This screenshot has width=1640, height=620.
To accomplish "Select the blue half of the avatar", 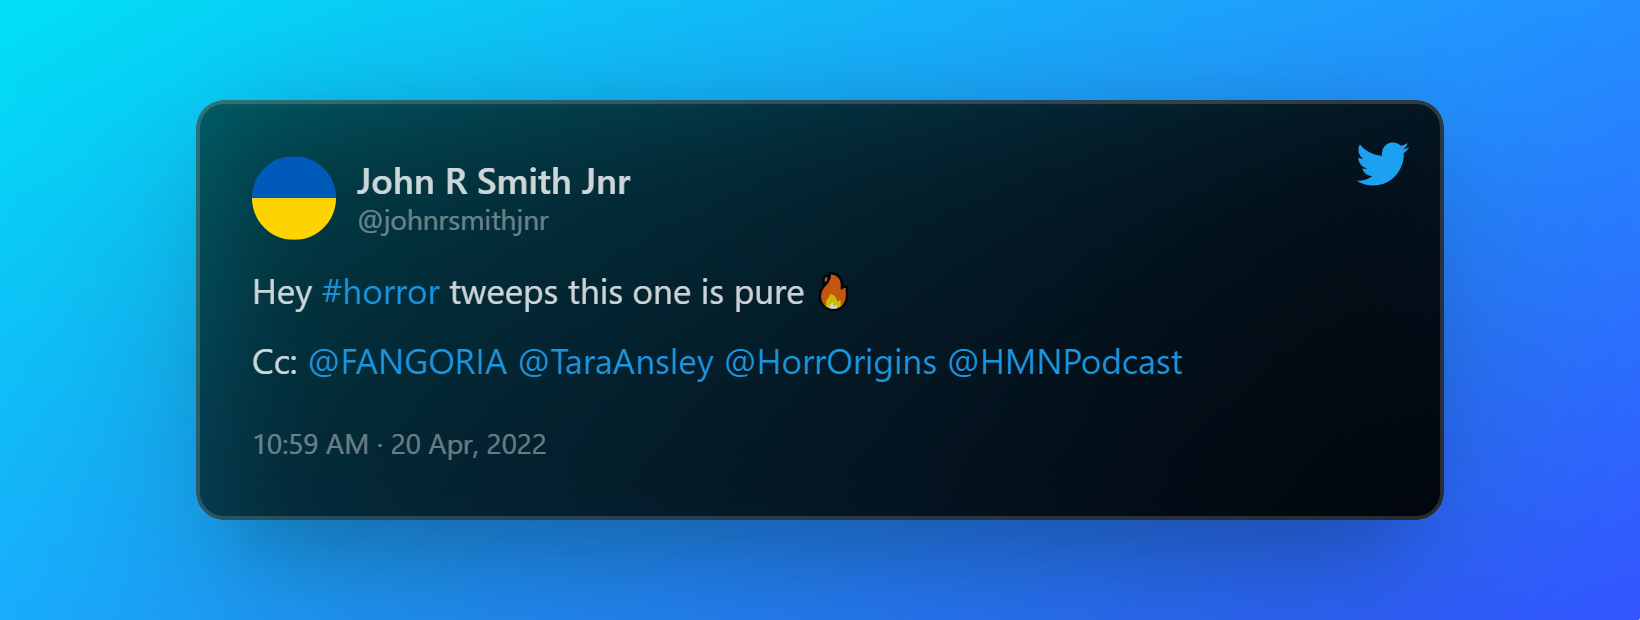I will (294, 177).
